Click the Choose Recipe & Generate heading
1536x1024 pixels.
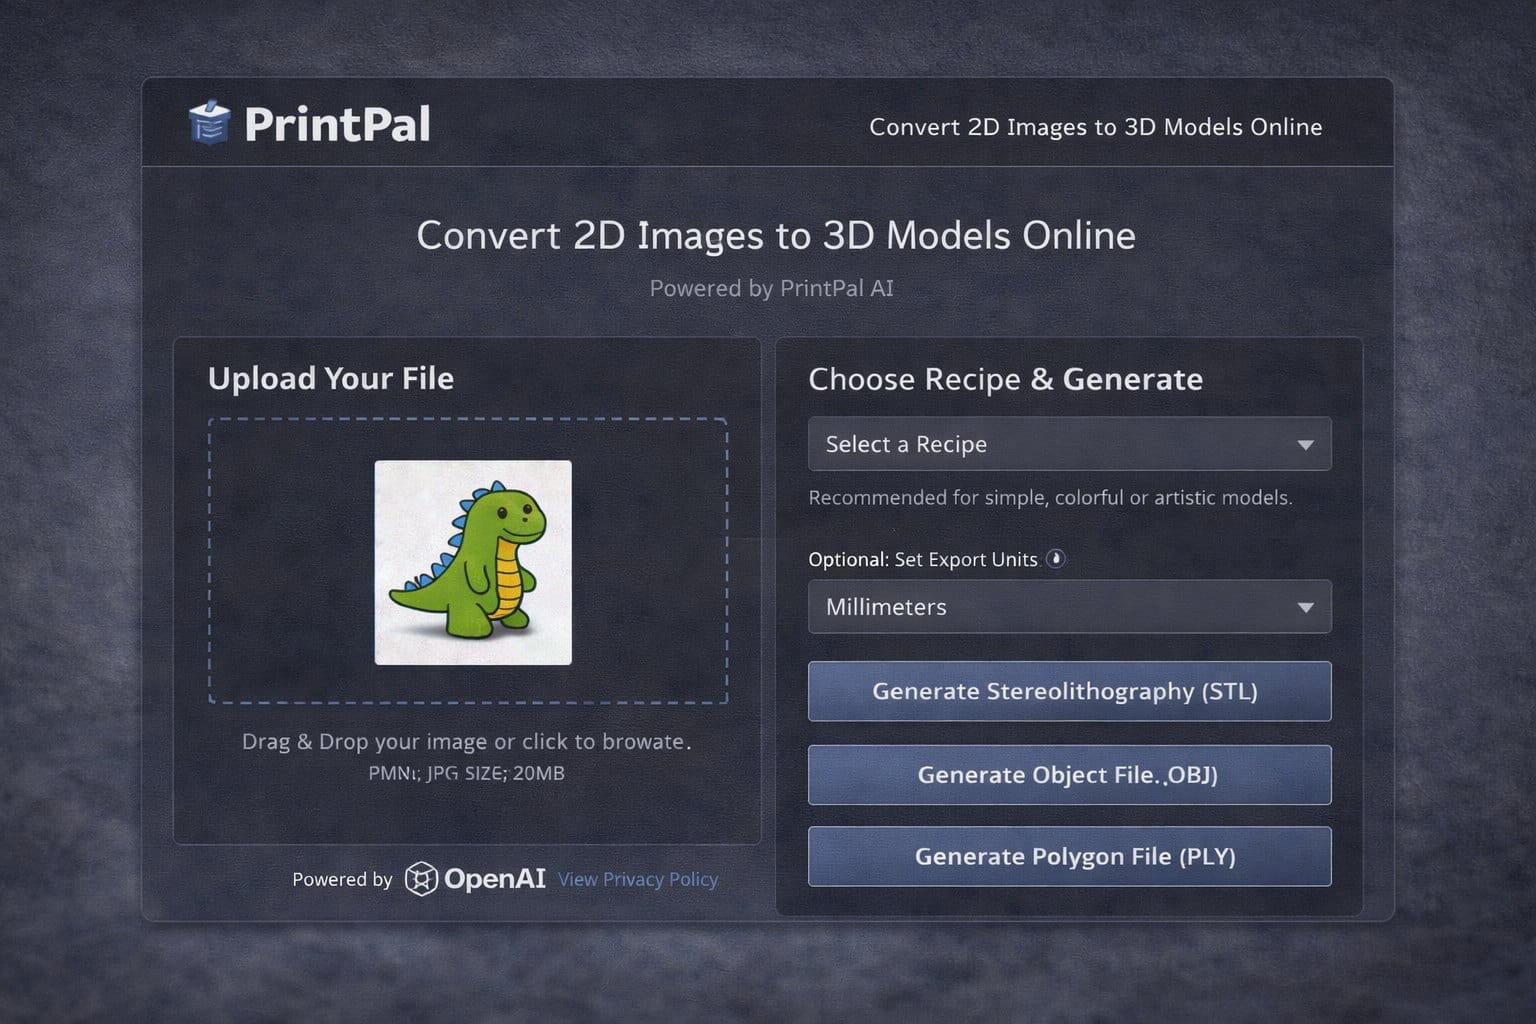click(x=1005, y=379)
